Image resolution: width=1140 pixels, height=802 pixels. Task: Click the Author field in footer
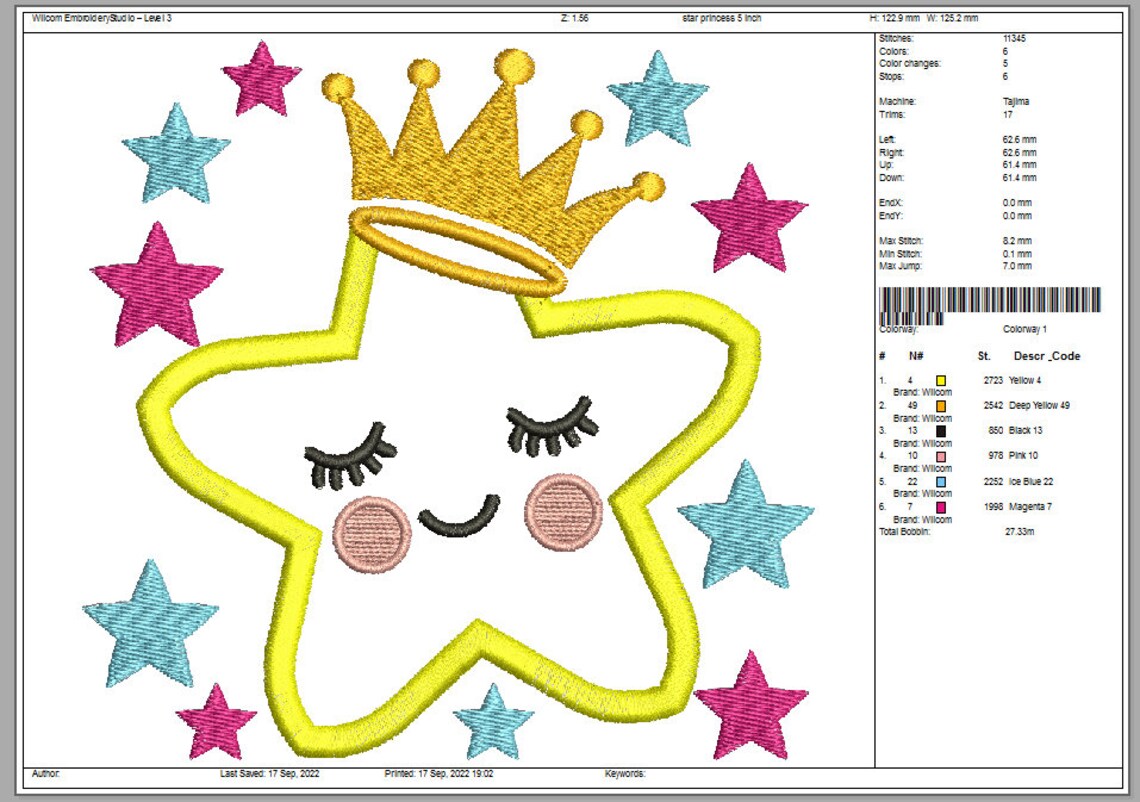(x=45, y=773)
